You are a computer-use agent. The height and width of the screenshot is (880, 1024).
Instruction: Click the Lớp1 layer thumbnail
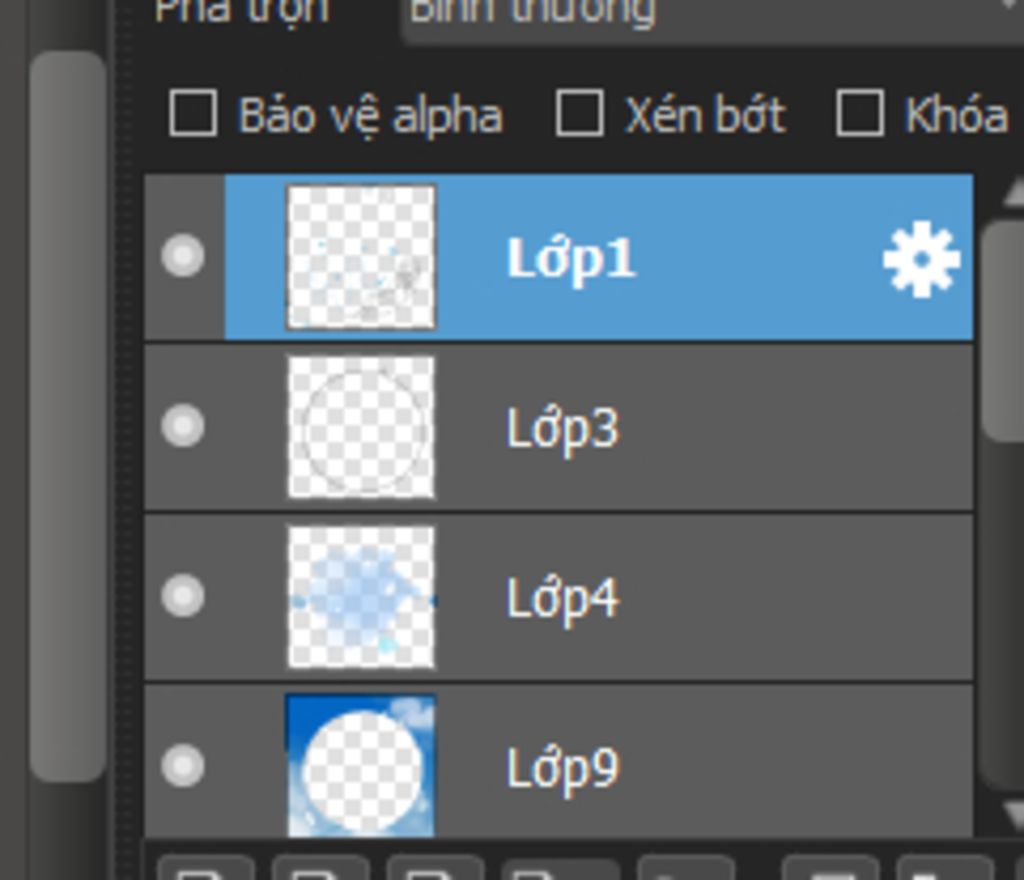point(361,257)
